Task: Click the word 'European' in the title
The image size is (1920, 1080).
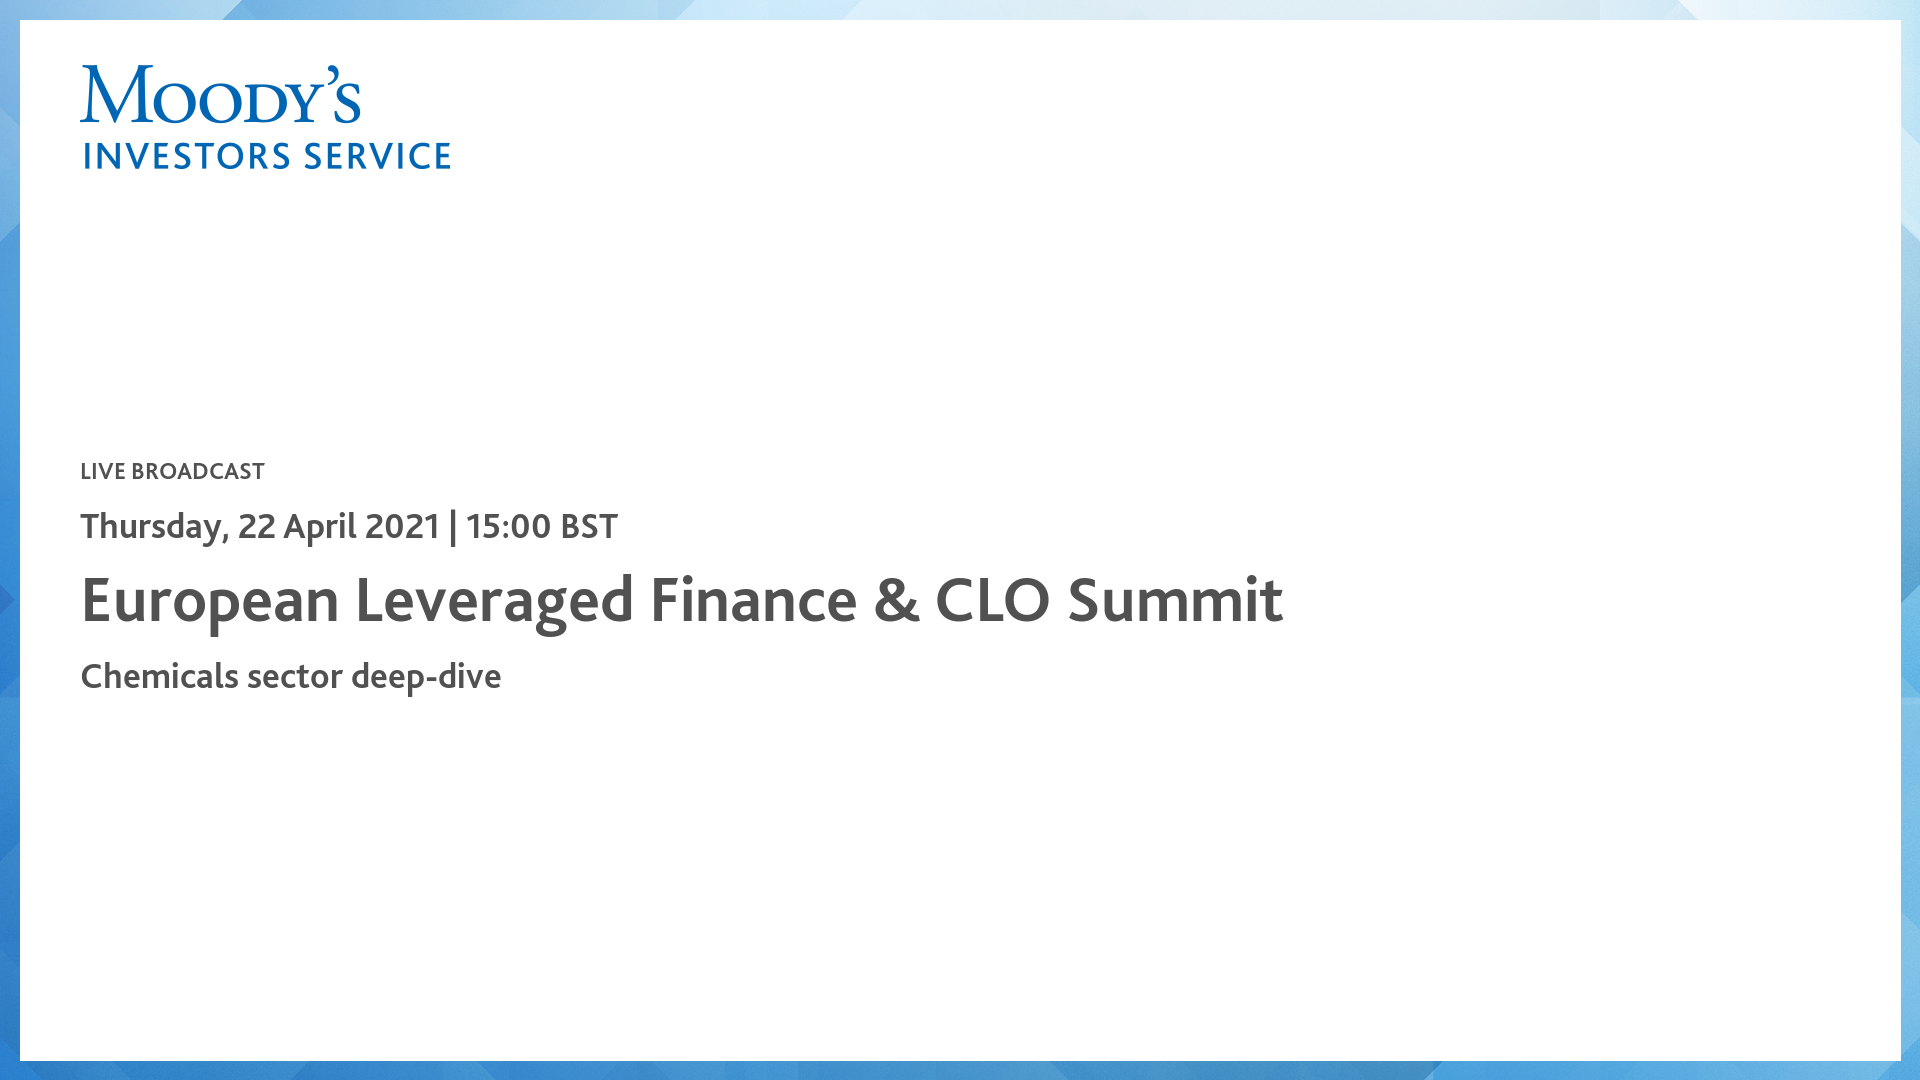Action: [x=210, y=601]
